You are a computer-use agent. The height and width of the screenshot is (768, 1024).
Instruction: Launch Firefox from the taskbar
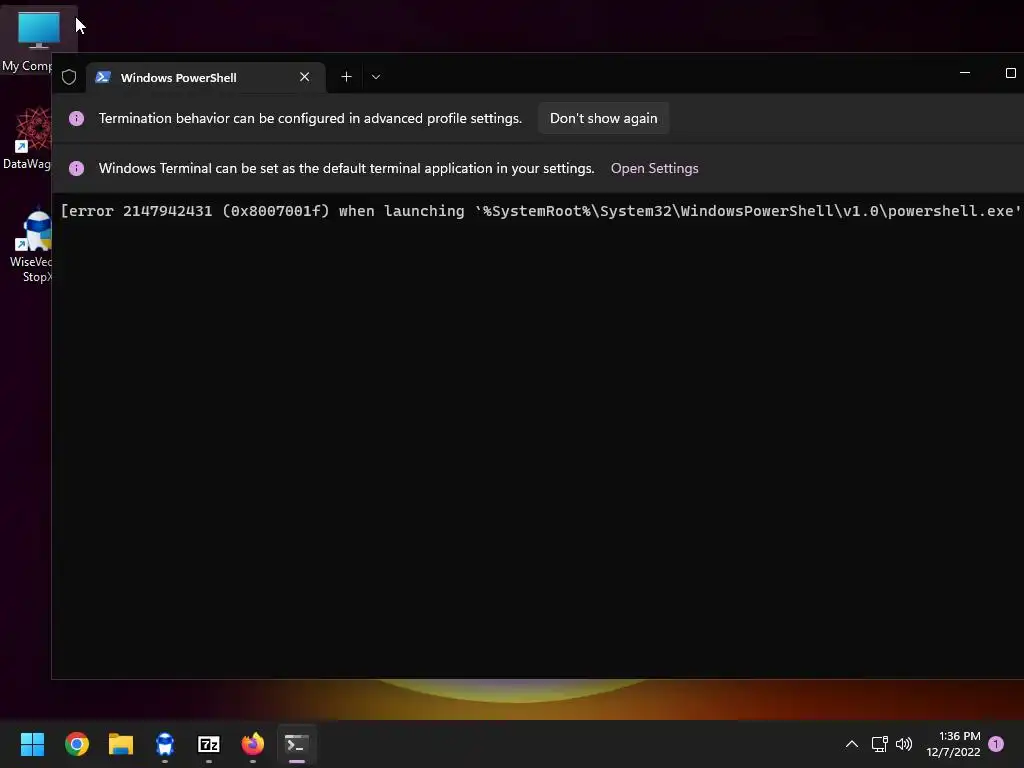coord(253,744)
